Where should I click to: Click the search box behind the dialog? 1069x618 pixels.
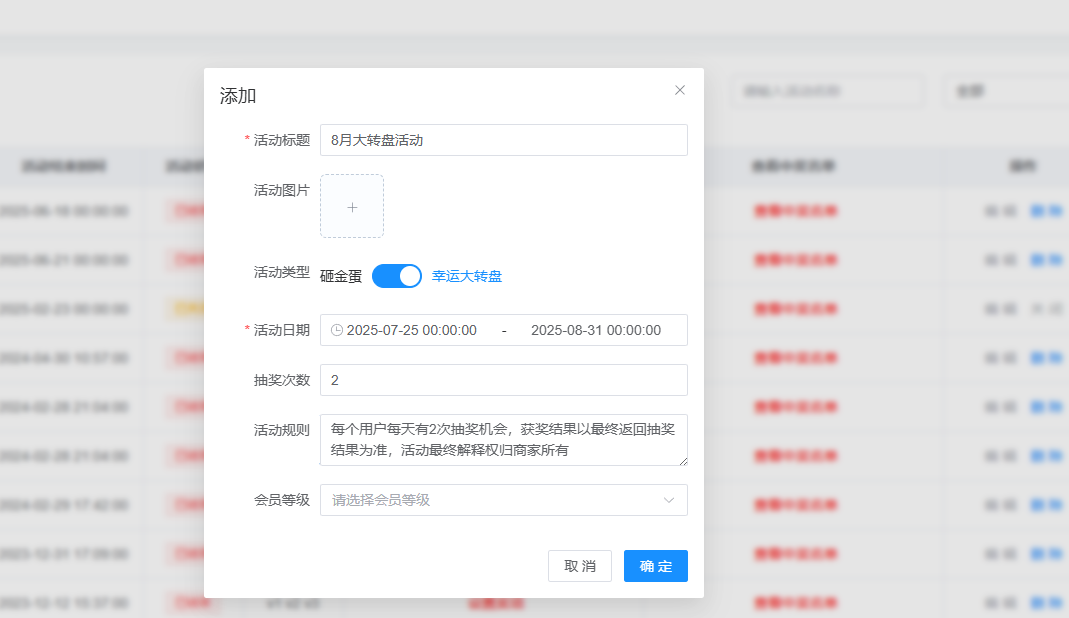[x=827, y=91]
